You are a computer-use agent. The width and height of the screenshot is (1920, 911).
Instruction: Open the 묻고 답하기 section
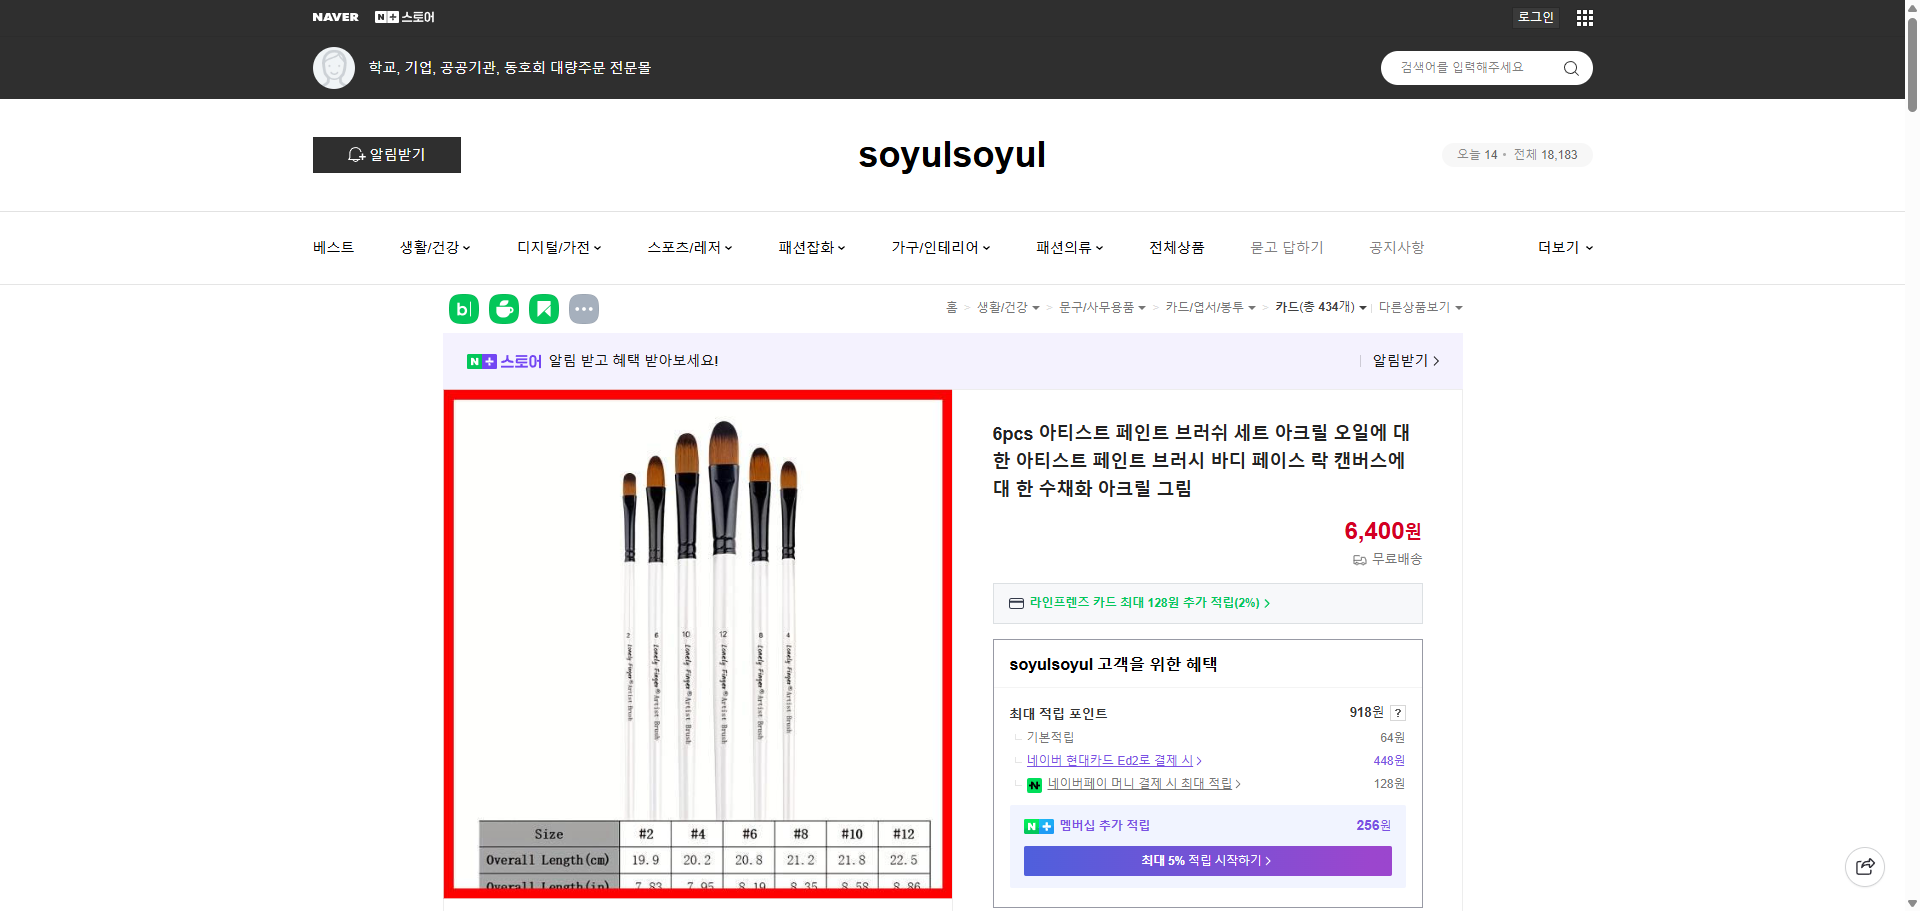coord(1287,247)
